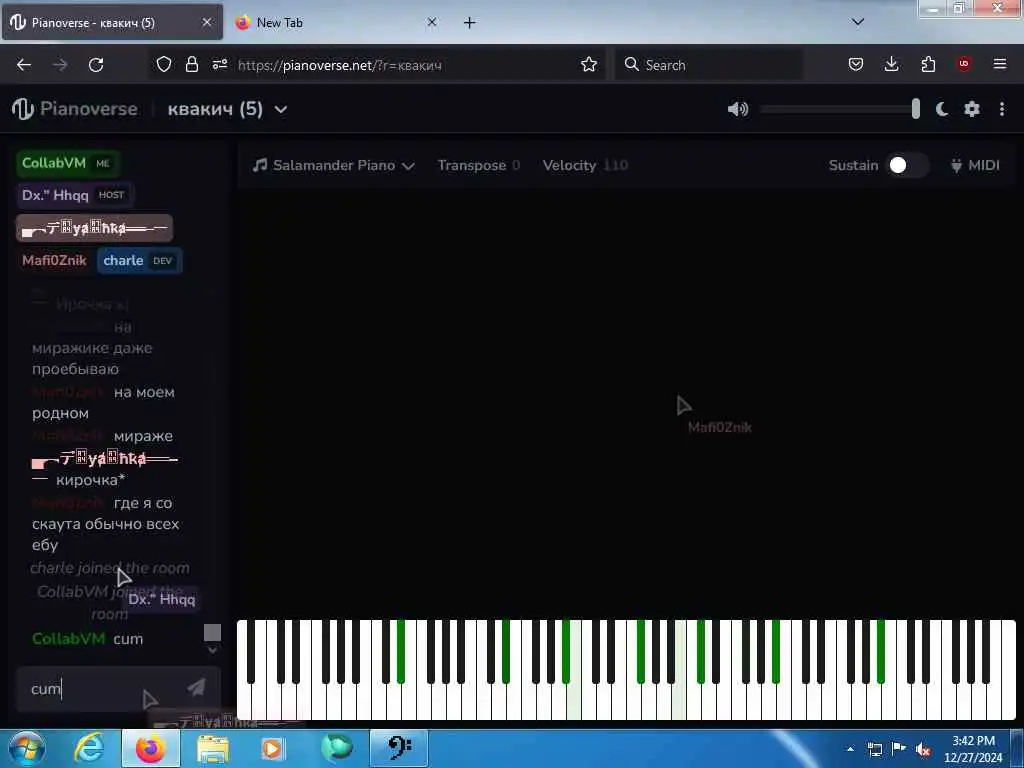Switch to the New Tab tab

(336, 22)
